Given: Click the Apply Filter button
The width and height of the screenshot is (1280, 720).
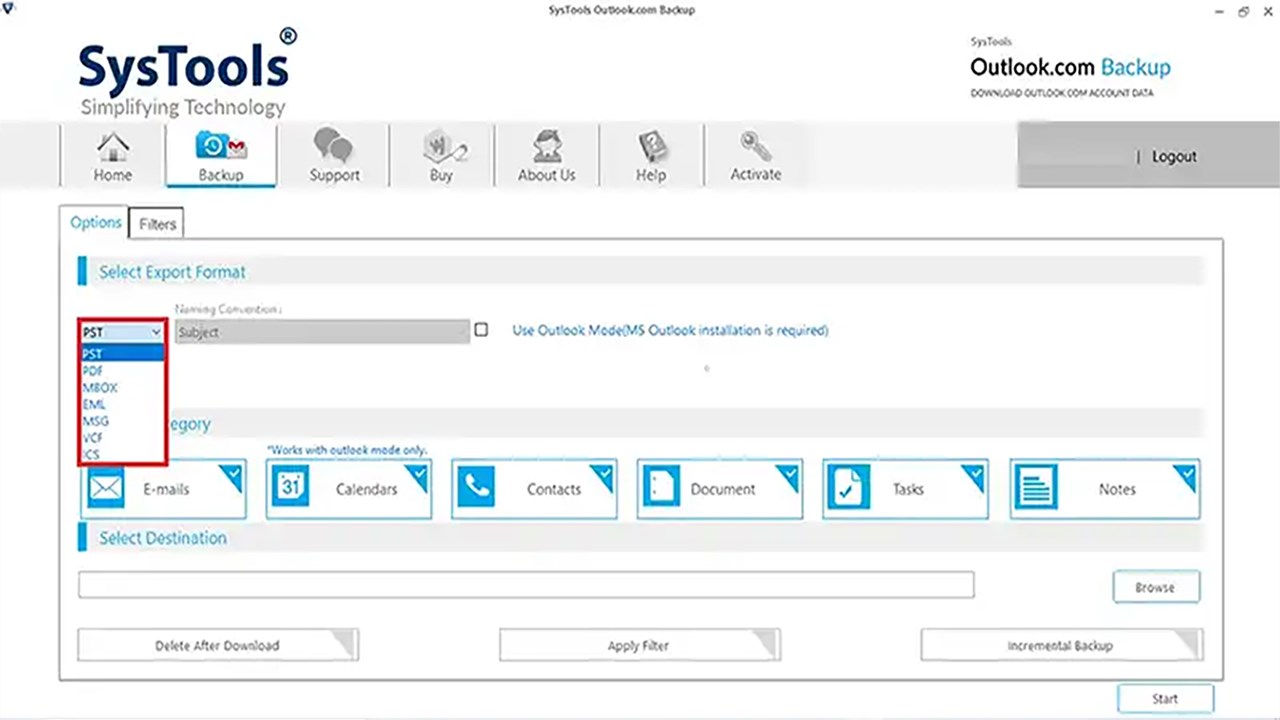Looking at the screenshot, I should (x=639, y=645).
